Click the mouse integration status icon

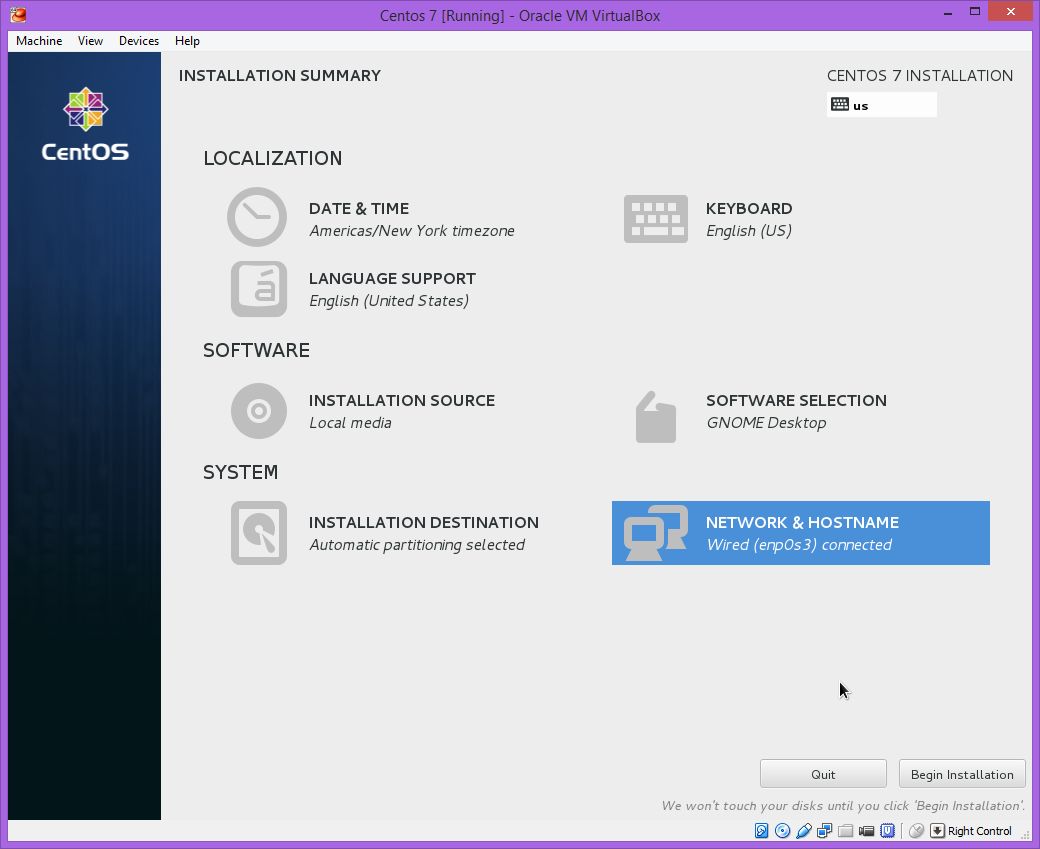click(x=916, y=830)
